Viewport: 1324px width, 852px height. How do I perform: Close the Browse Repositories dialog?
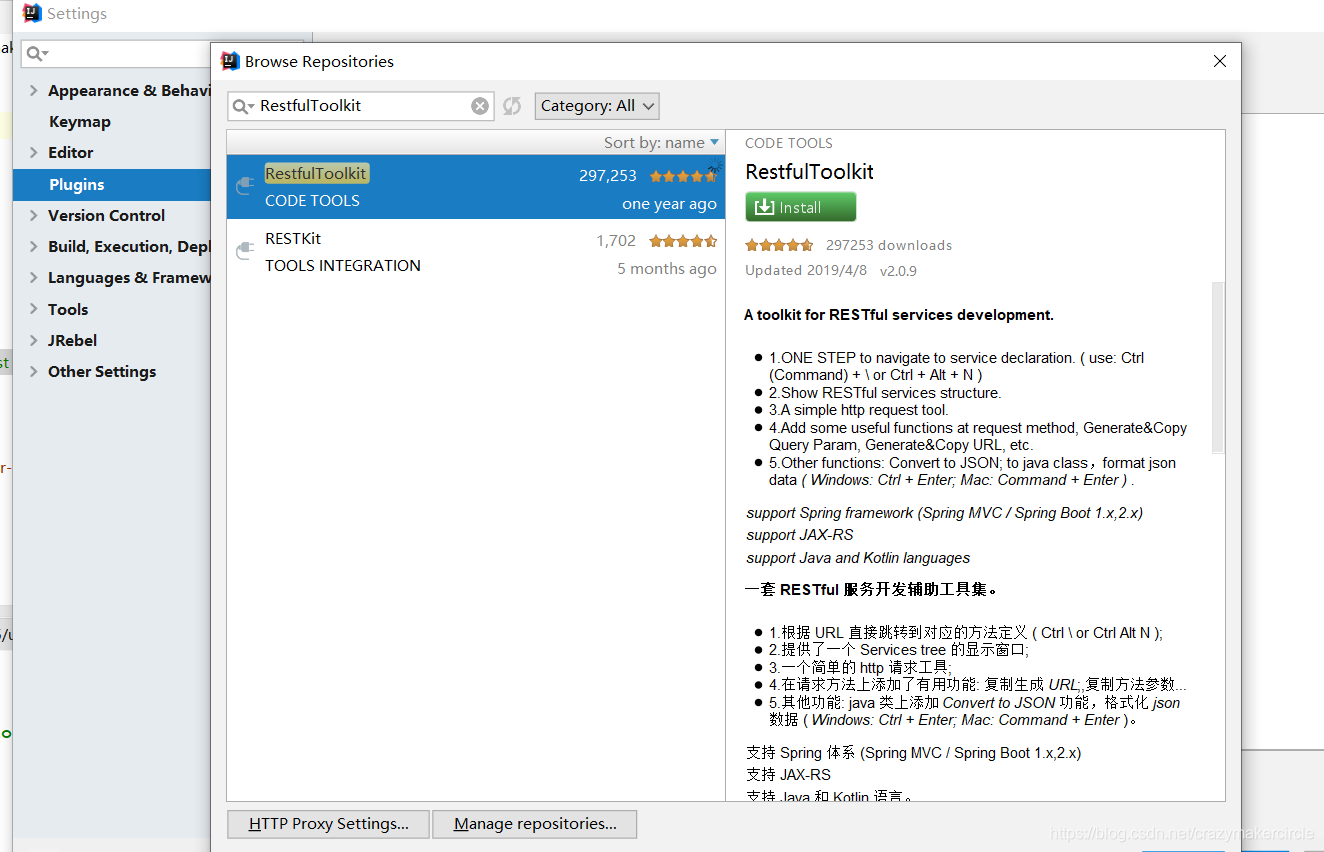click(x=1220, y=61)
